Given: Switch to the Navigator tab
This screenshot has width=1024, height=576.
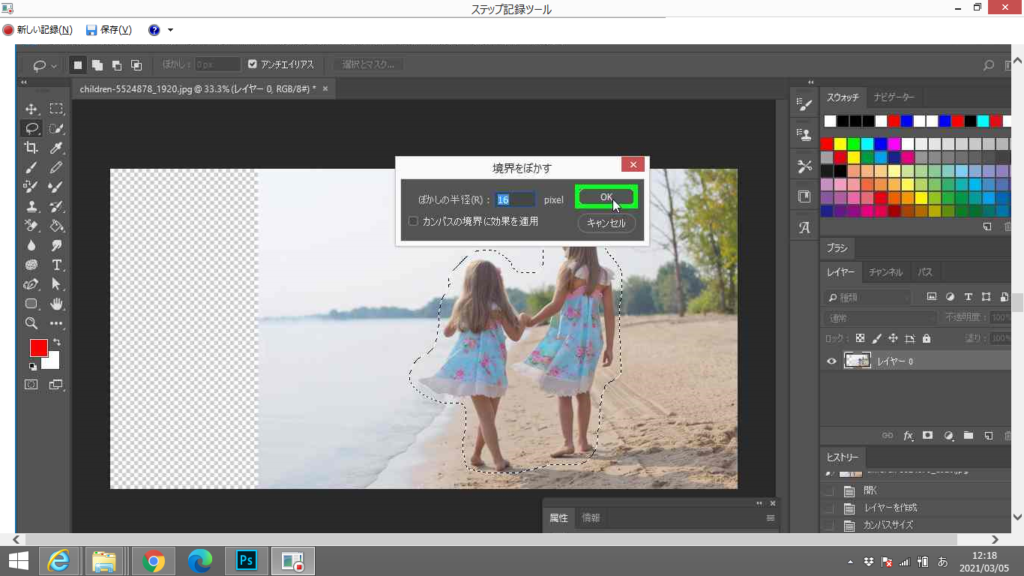Looking at the screenshot, I should (894, 97).
